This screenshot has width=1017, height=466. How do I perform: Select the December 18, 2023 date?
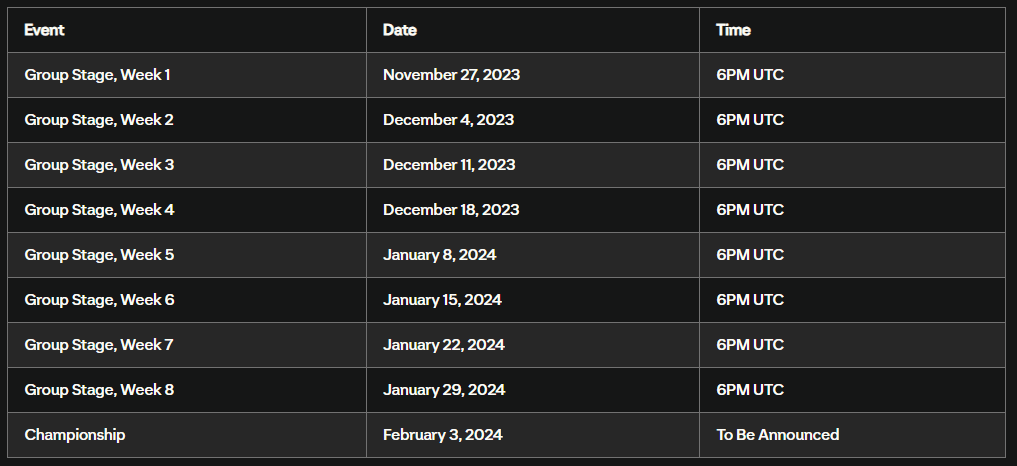click(x=451, y=210)
